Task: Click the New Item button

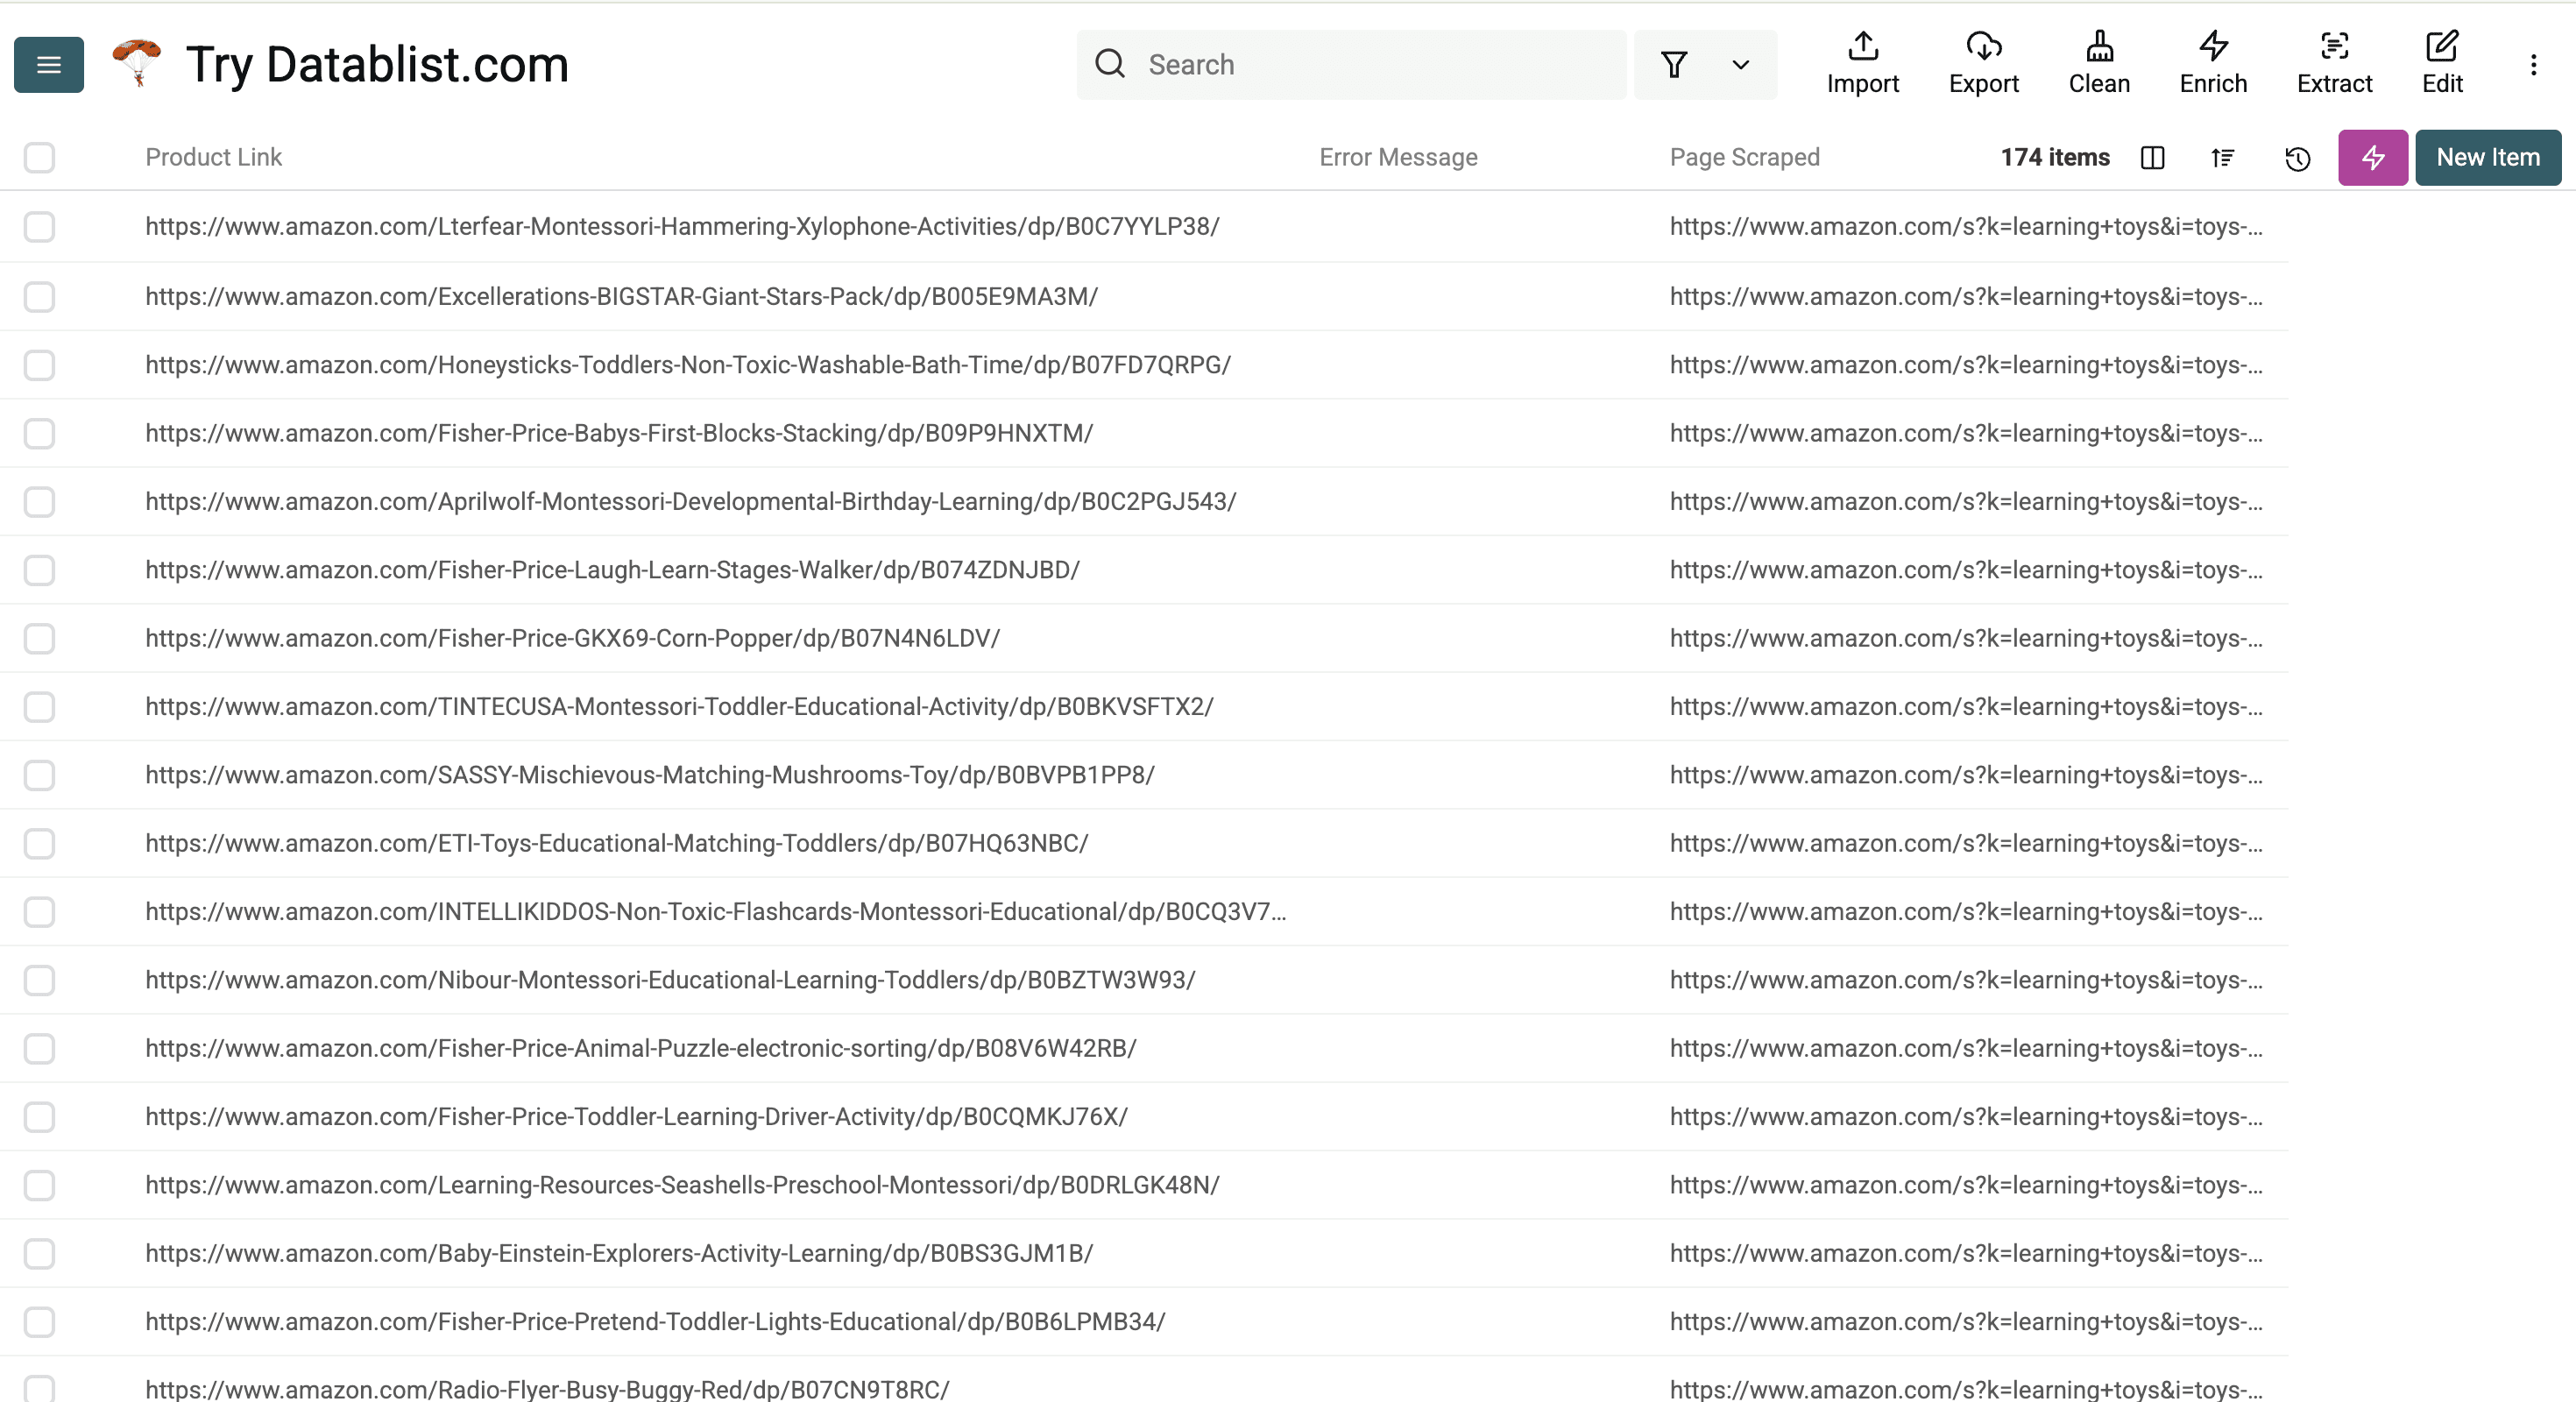Action: click(x=2488, y=157)
